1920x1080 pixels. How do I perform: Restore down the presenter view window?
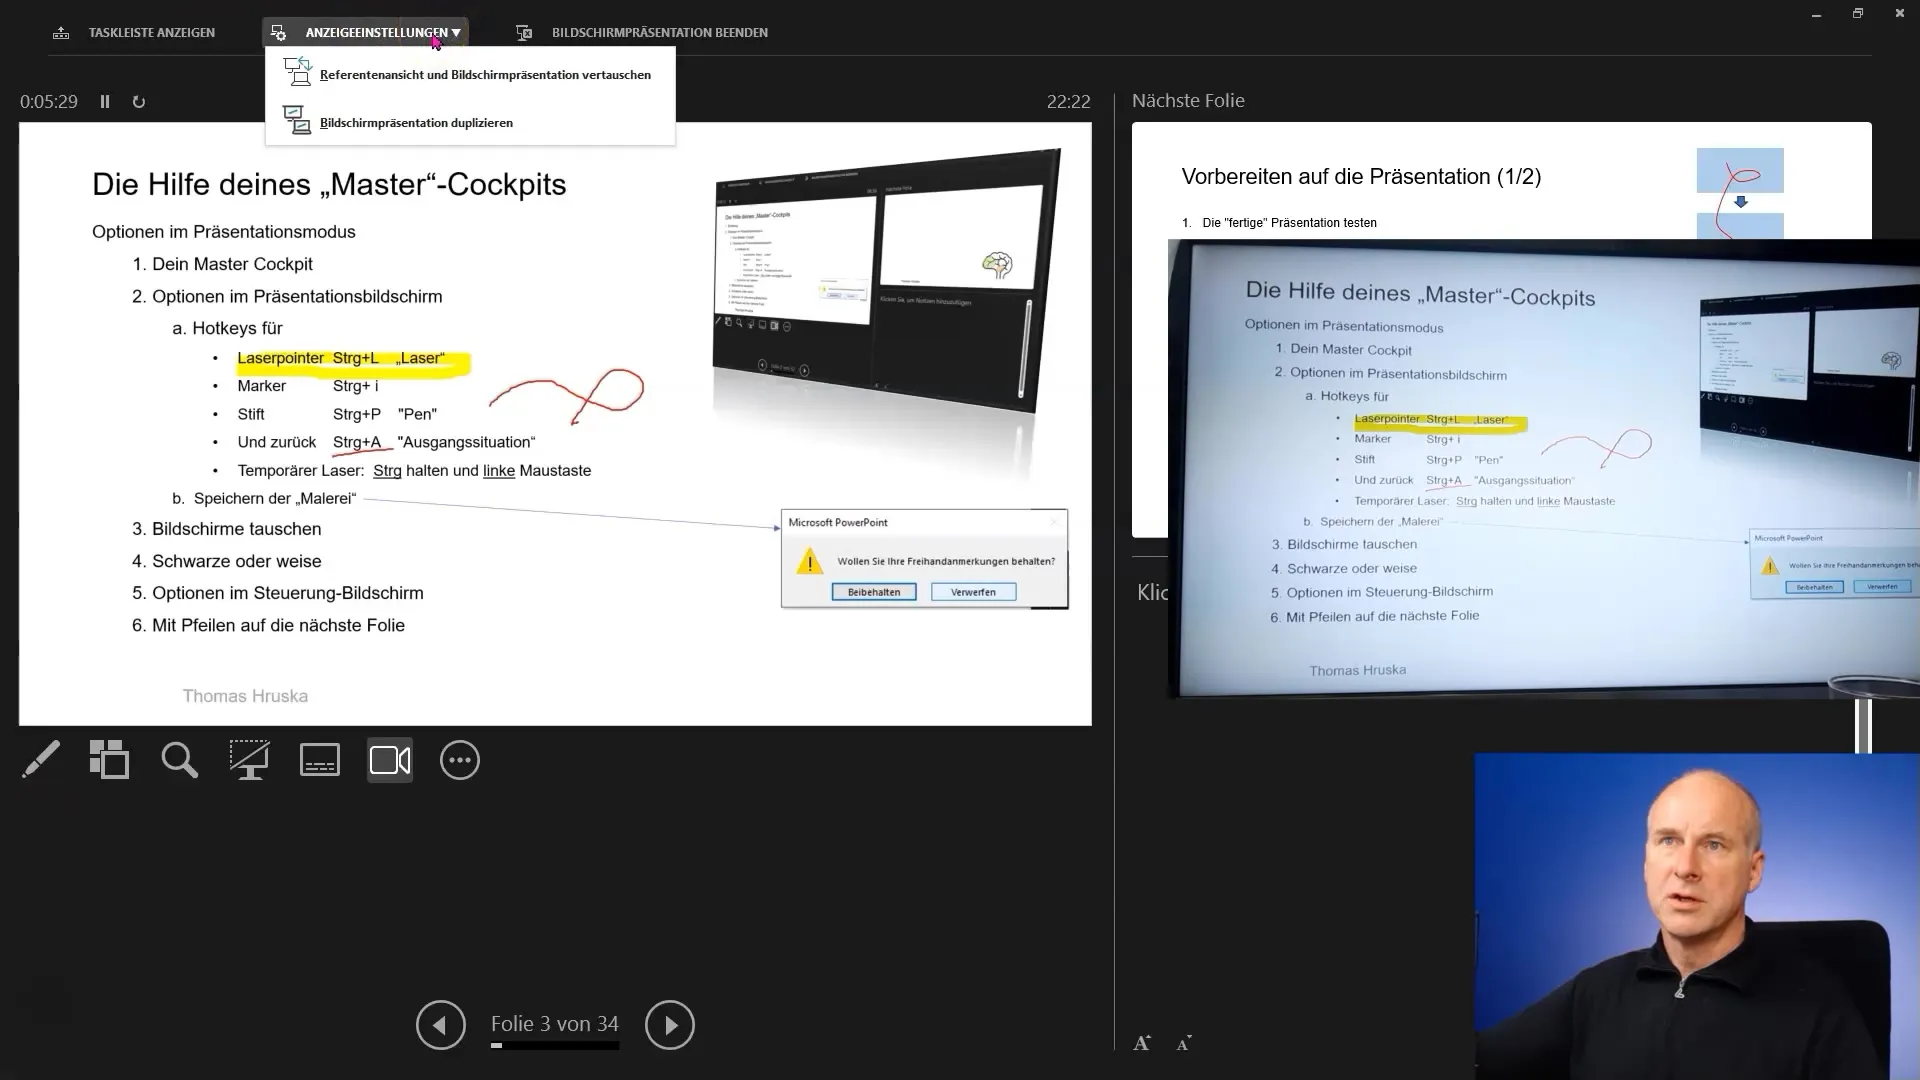pyautogui.click(x=1858, y=14)
